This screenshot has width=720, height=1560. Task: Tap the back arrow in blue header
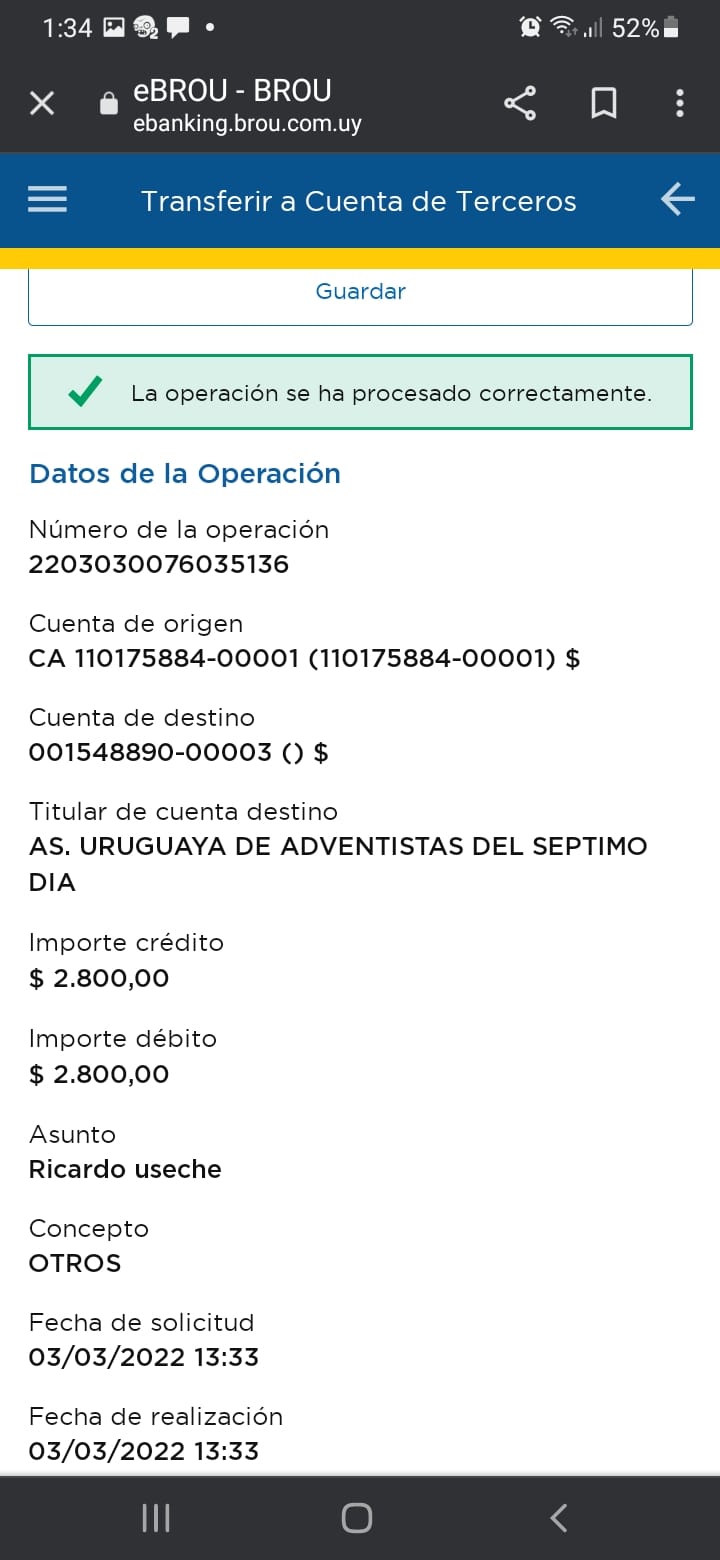(x=677, y=200)
